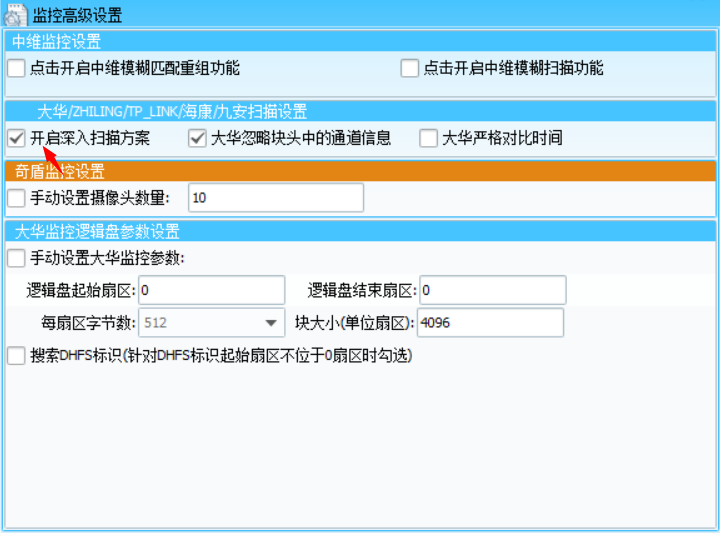720x533 pixels.
Task: Tick 大华严格对比时间 checkbox
Action: click(x=428, y=138)
